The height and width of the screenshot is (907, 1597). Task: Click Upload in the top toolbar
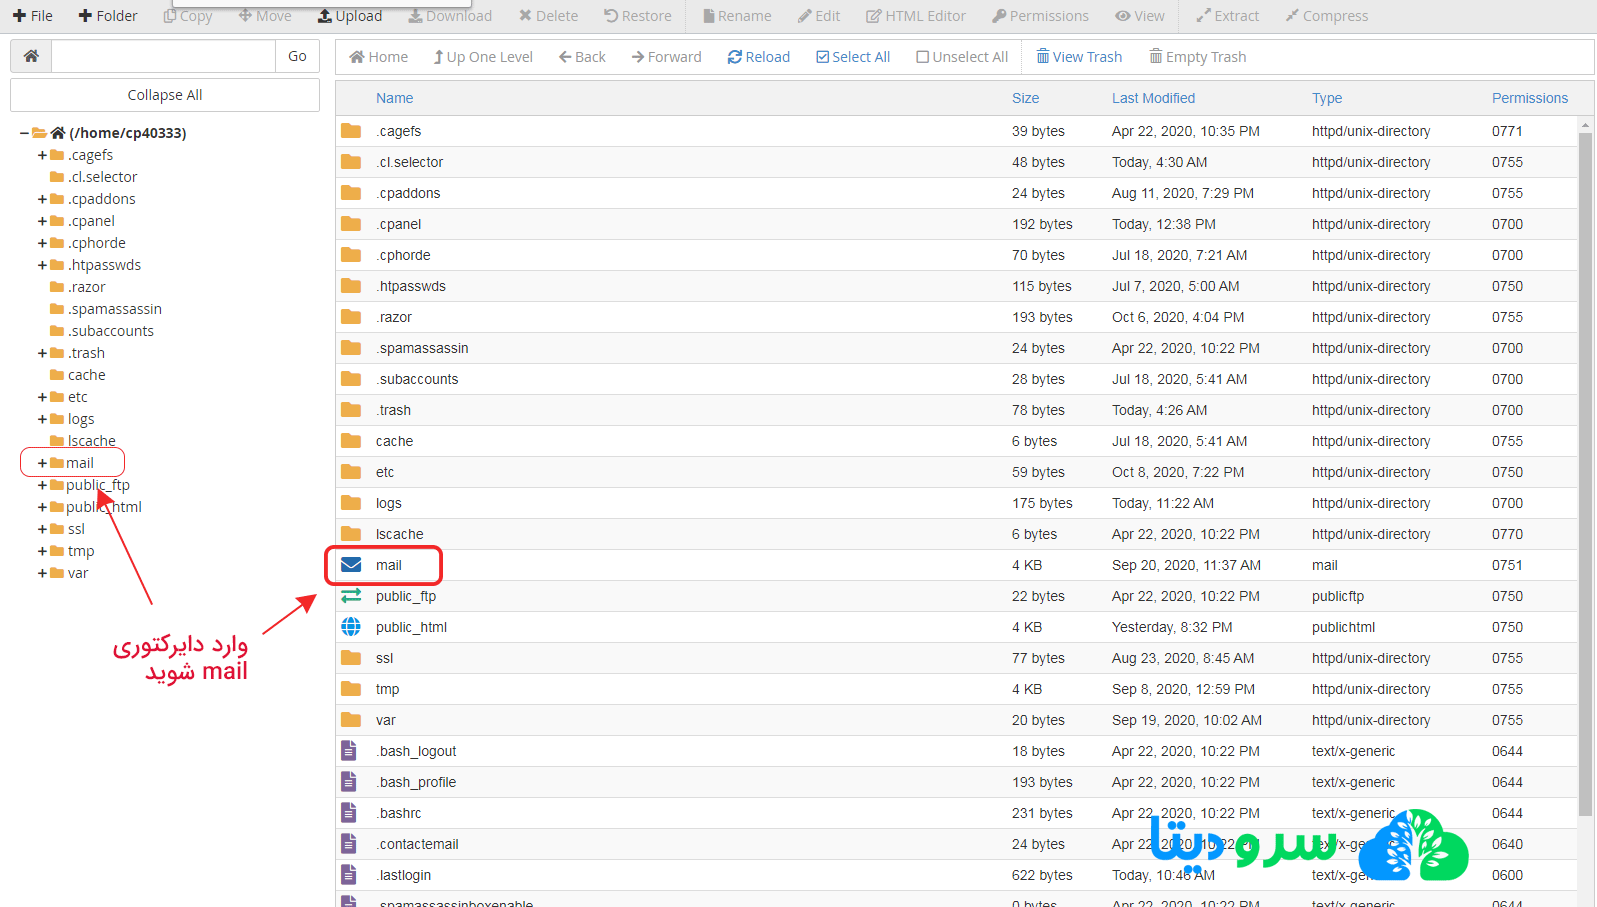[350, 16]
